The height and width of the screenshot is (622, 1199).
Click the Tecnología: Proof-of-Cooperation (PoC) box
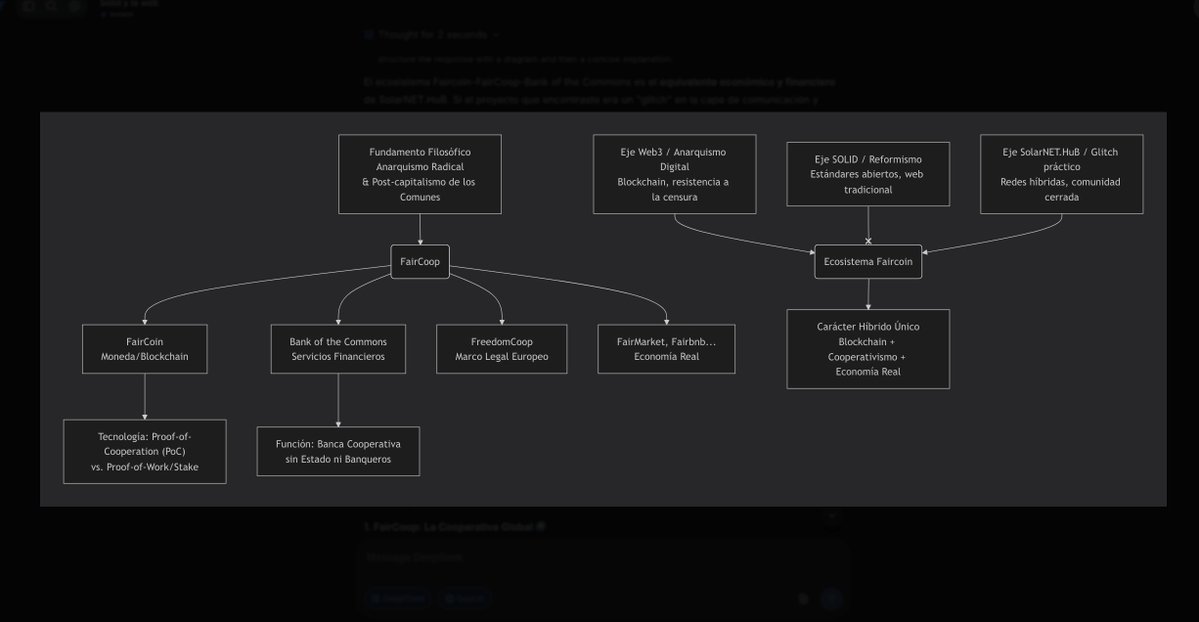pyautogui.click(x=145, y=451)
